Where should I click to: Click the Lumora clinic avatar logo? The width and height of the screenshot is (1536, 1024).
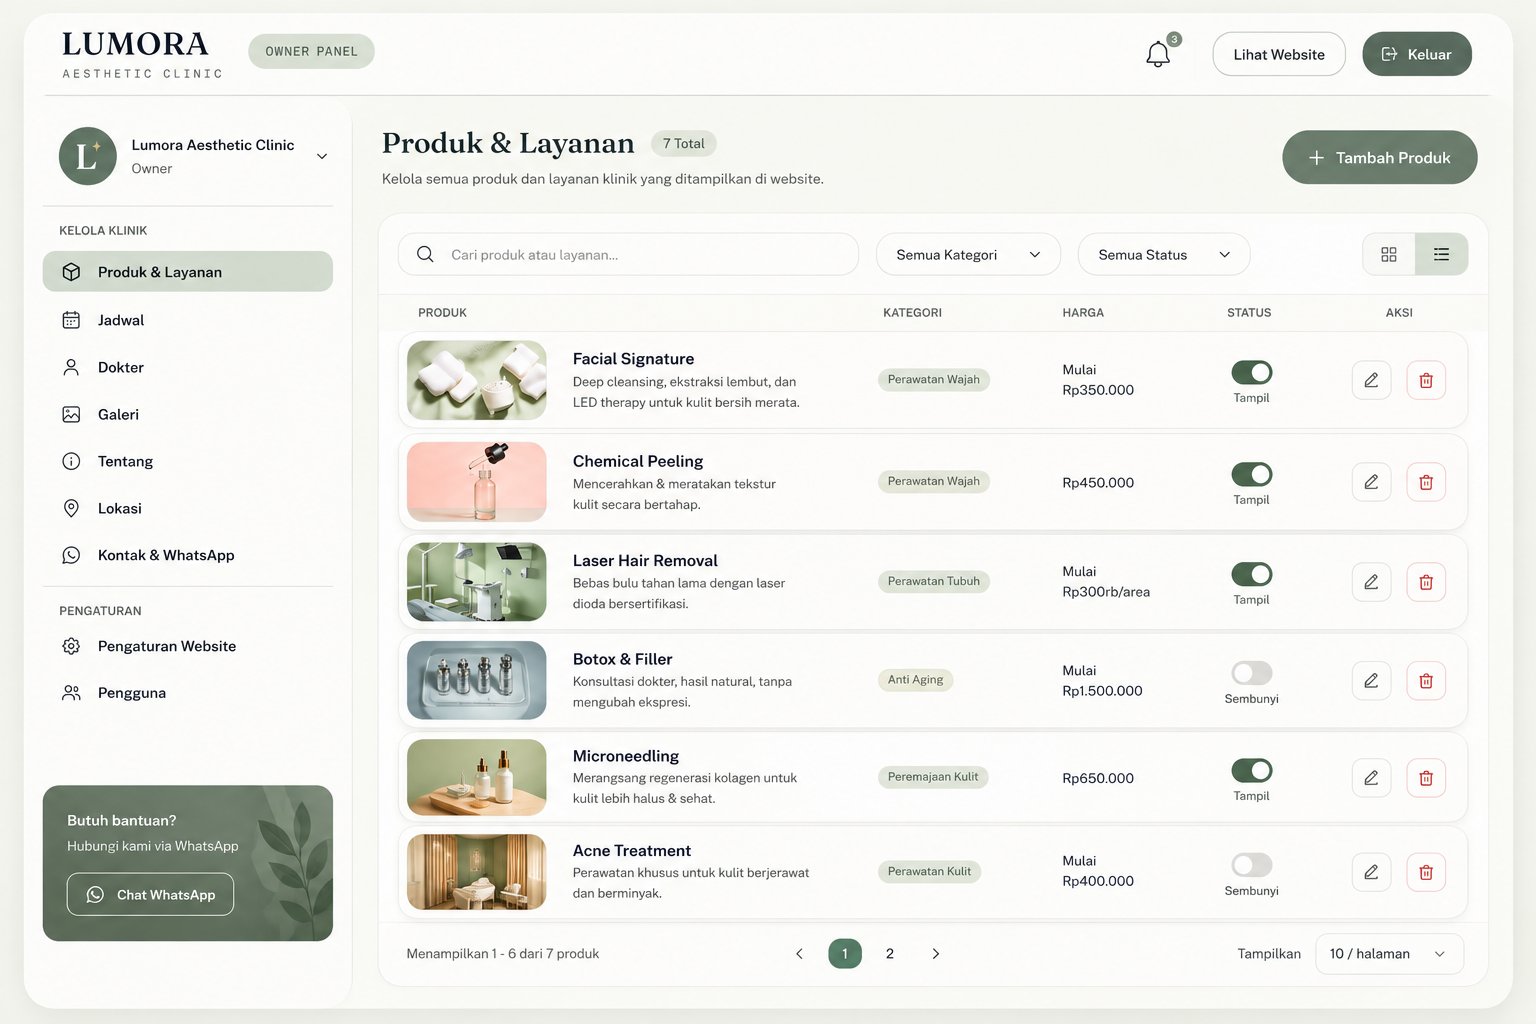88,156
